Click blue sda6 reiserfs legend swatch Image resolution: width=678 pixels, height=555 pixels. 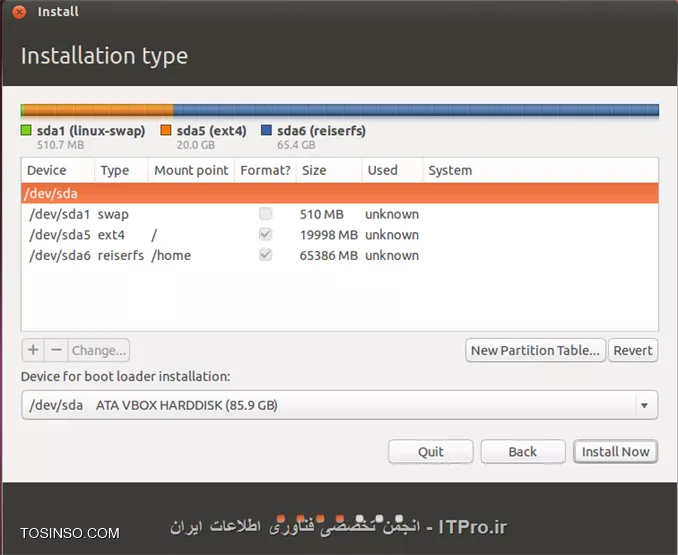click(266, 130)
